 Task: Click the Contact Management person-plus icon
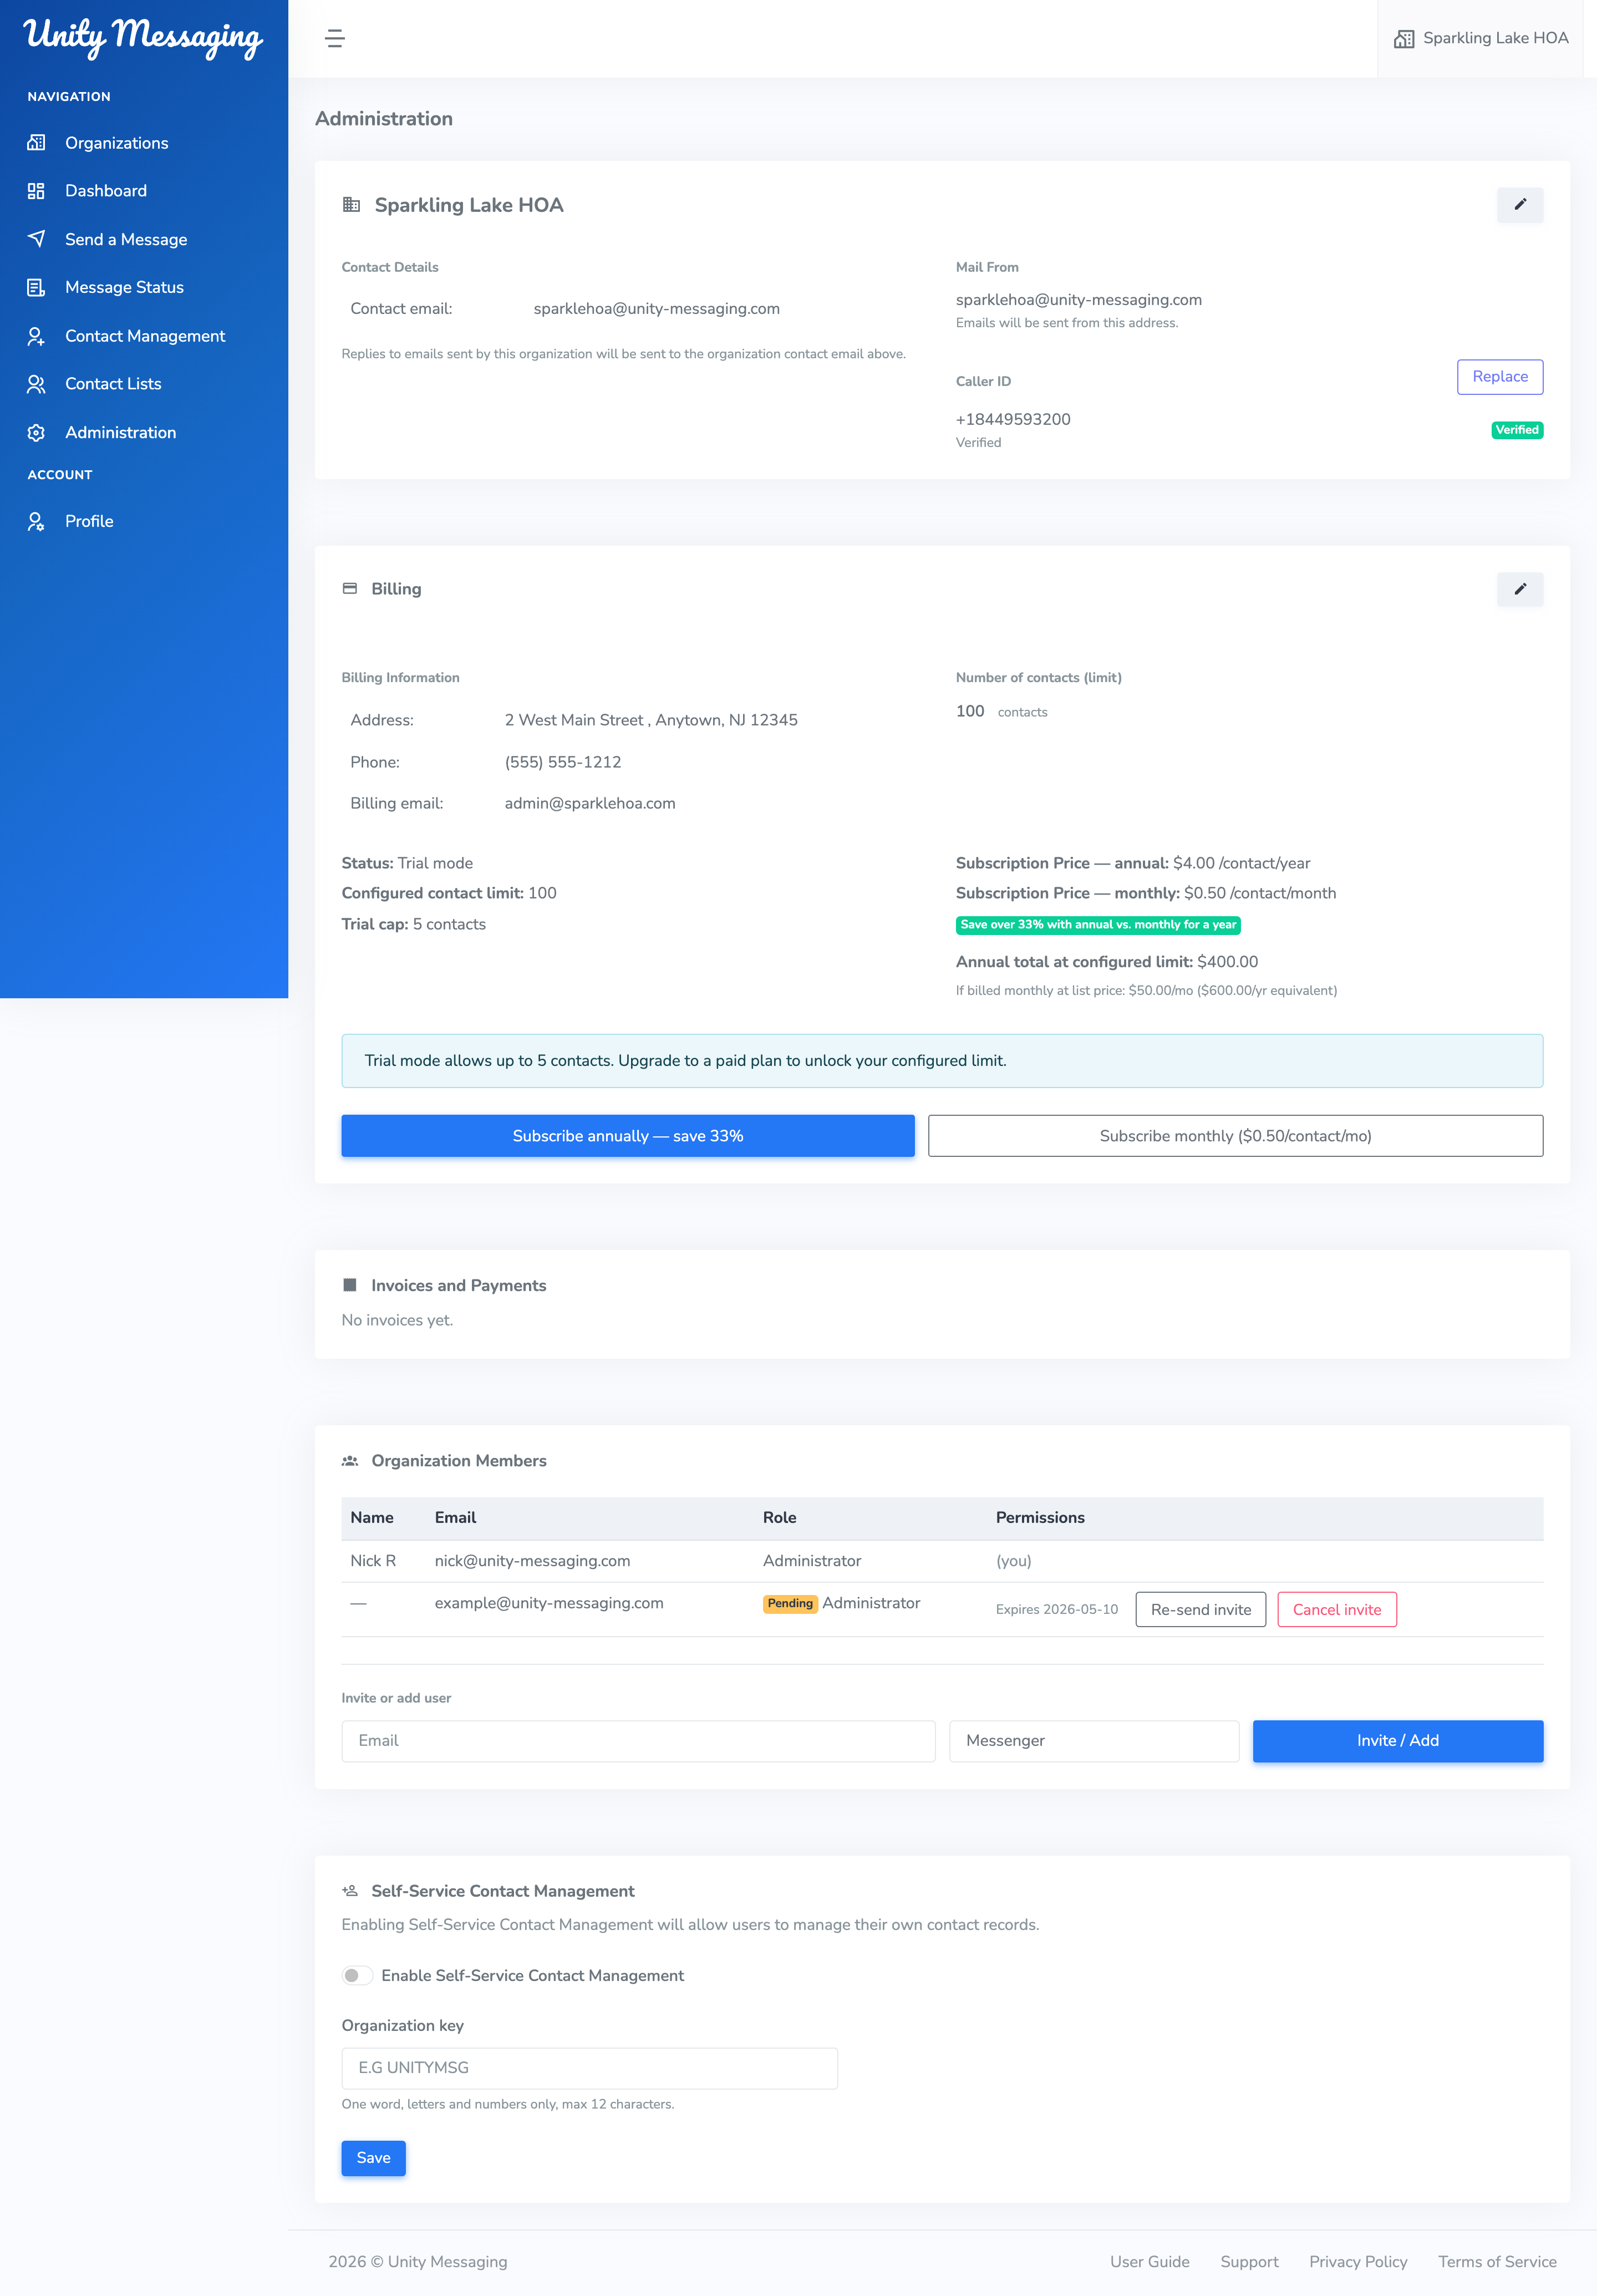36,336
